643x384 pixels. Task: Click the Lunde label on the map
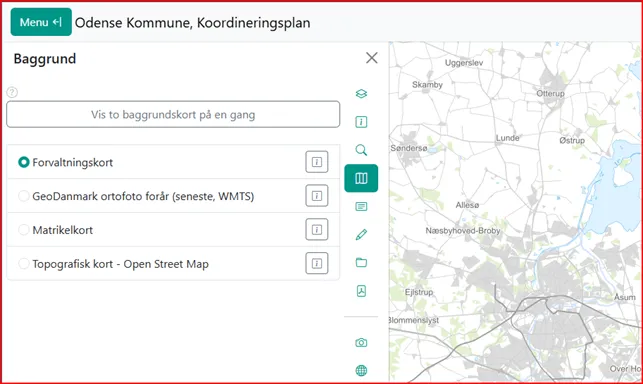tap(508, 138)
